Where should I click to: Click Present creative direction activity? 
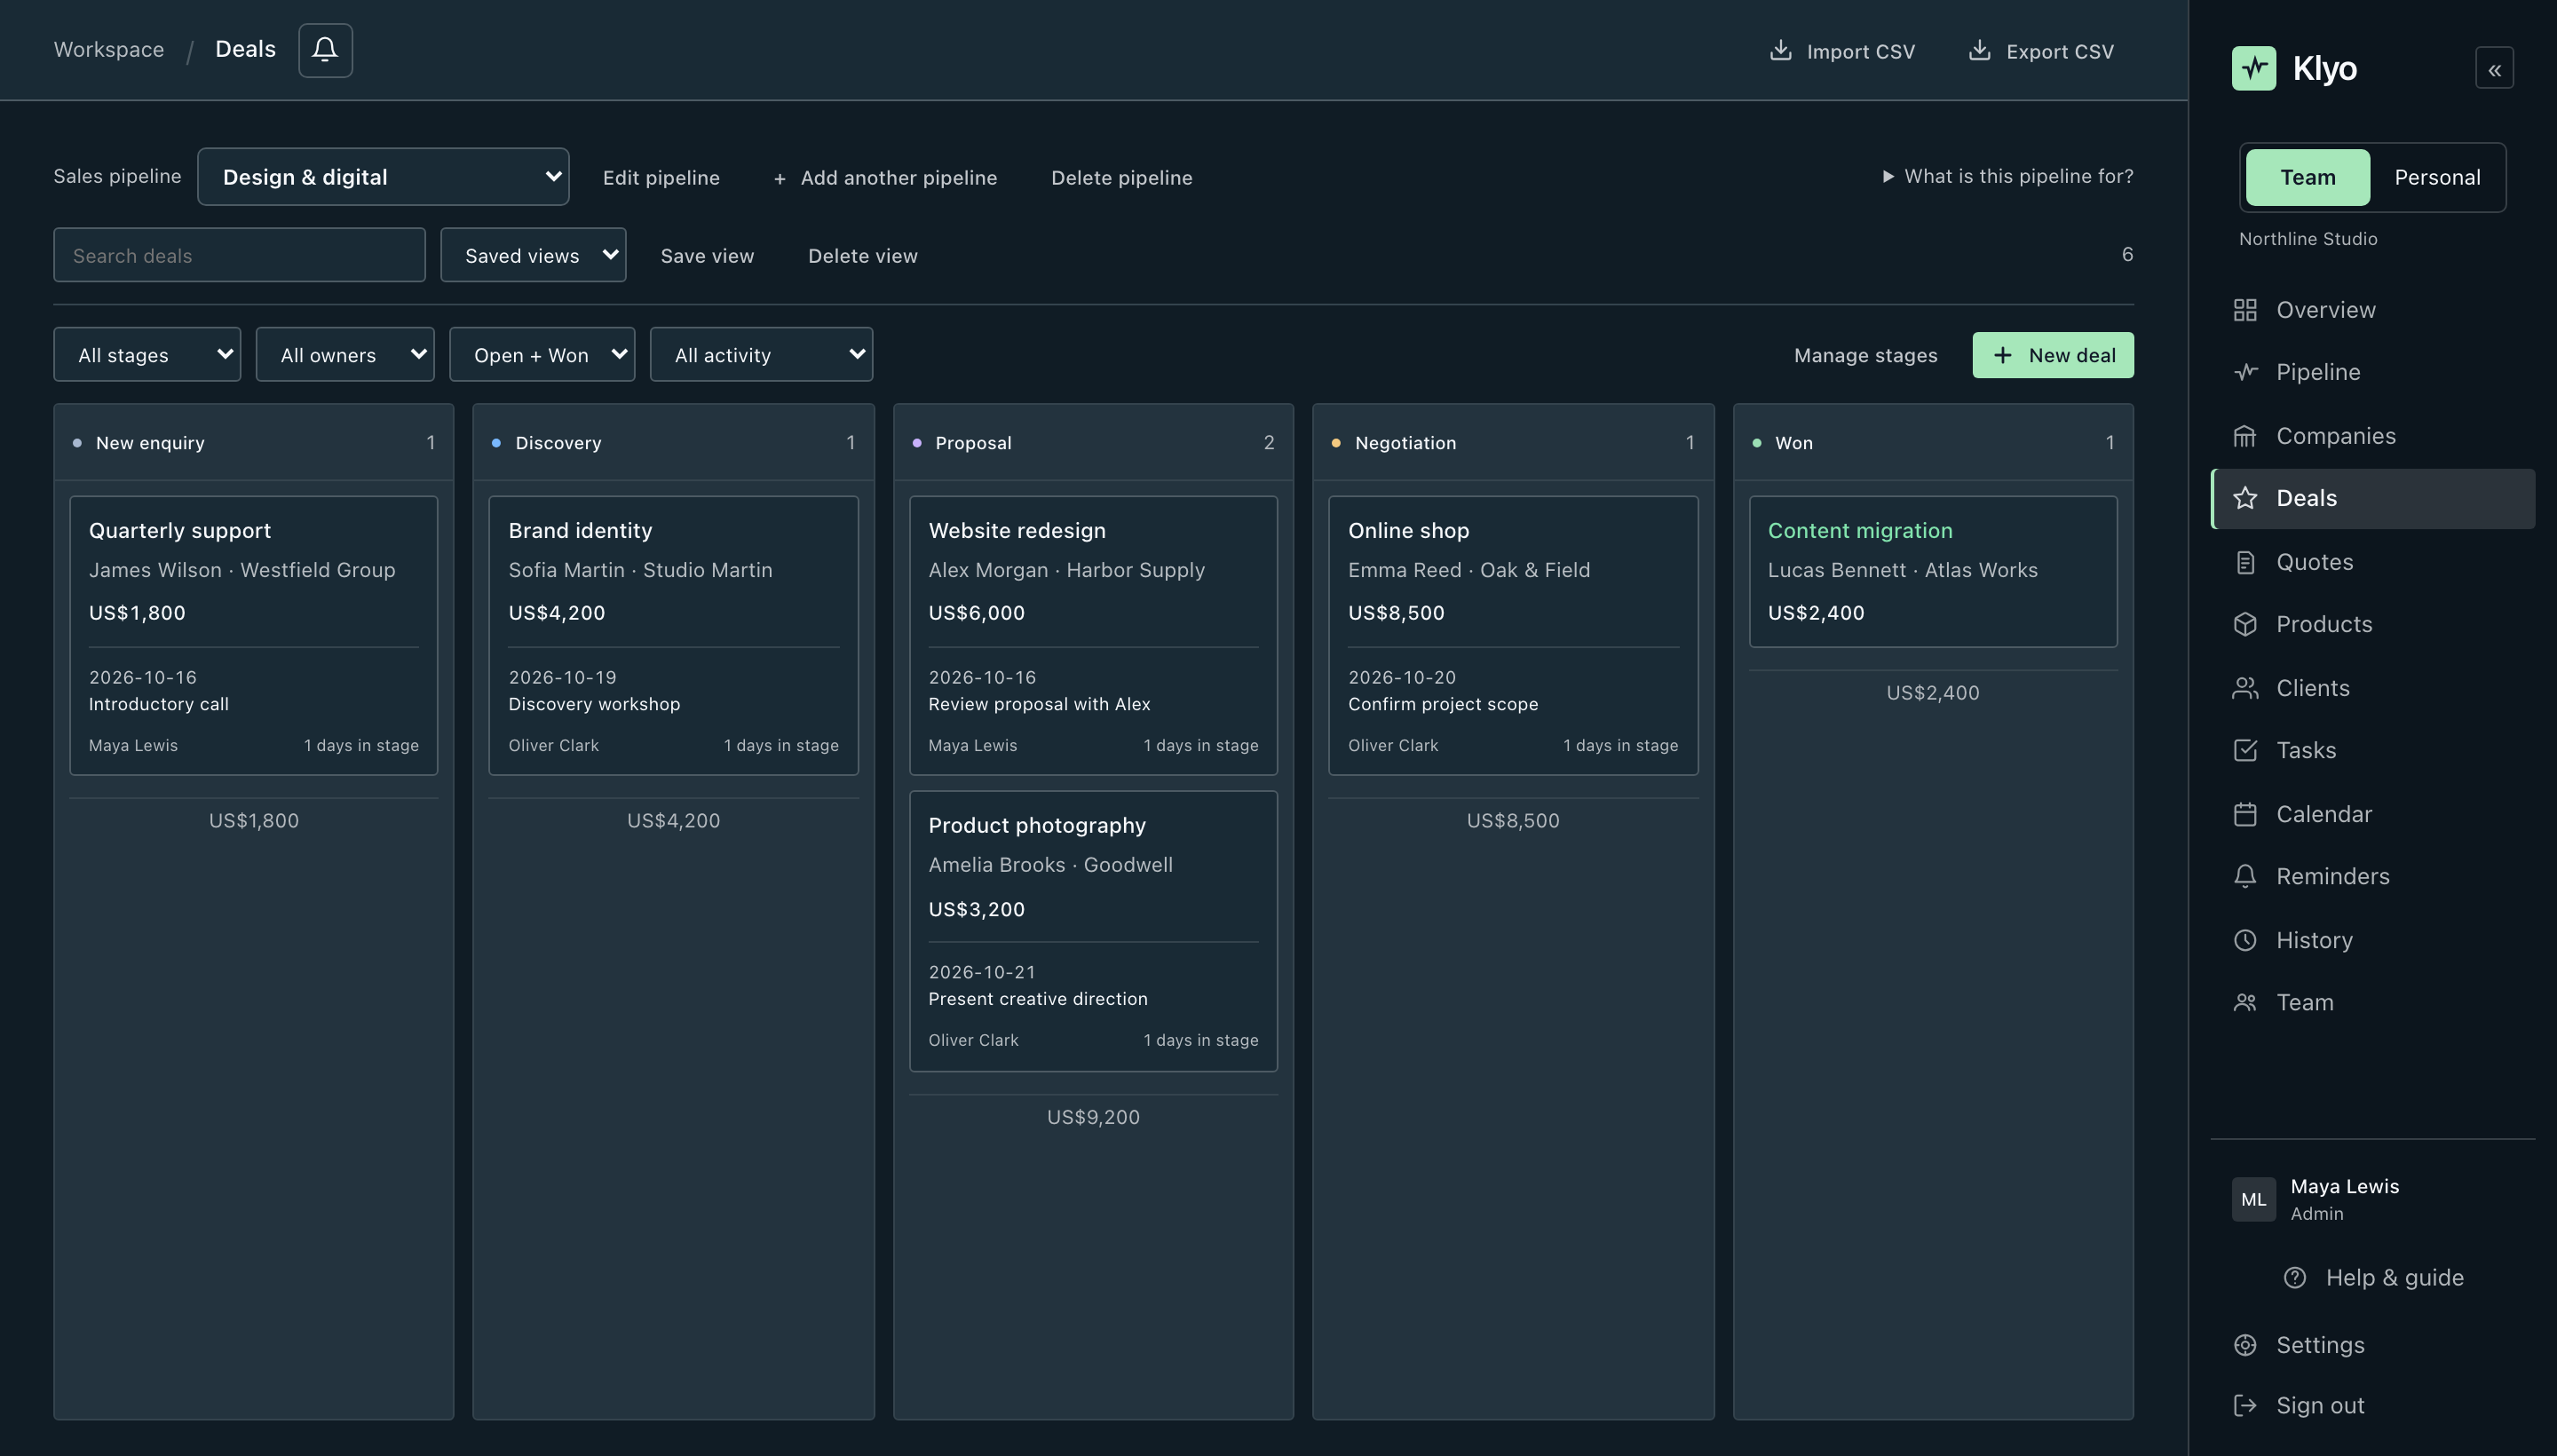click(1037, 999)
